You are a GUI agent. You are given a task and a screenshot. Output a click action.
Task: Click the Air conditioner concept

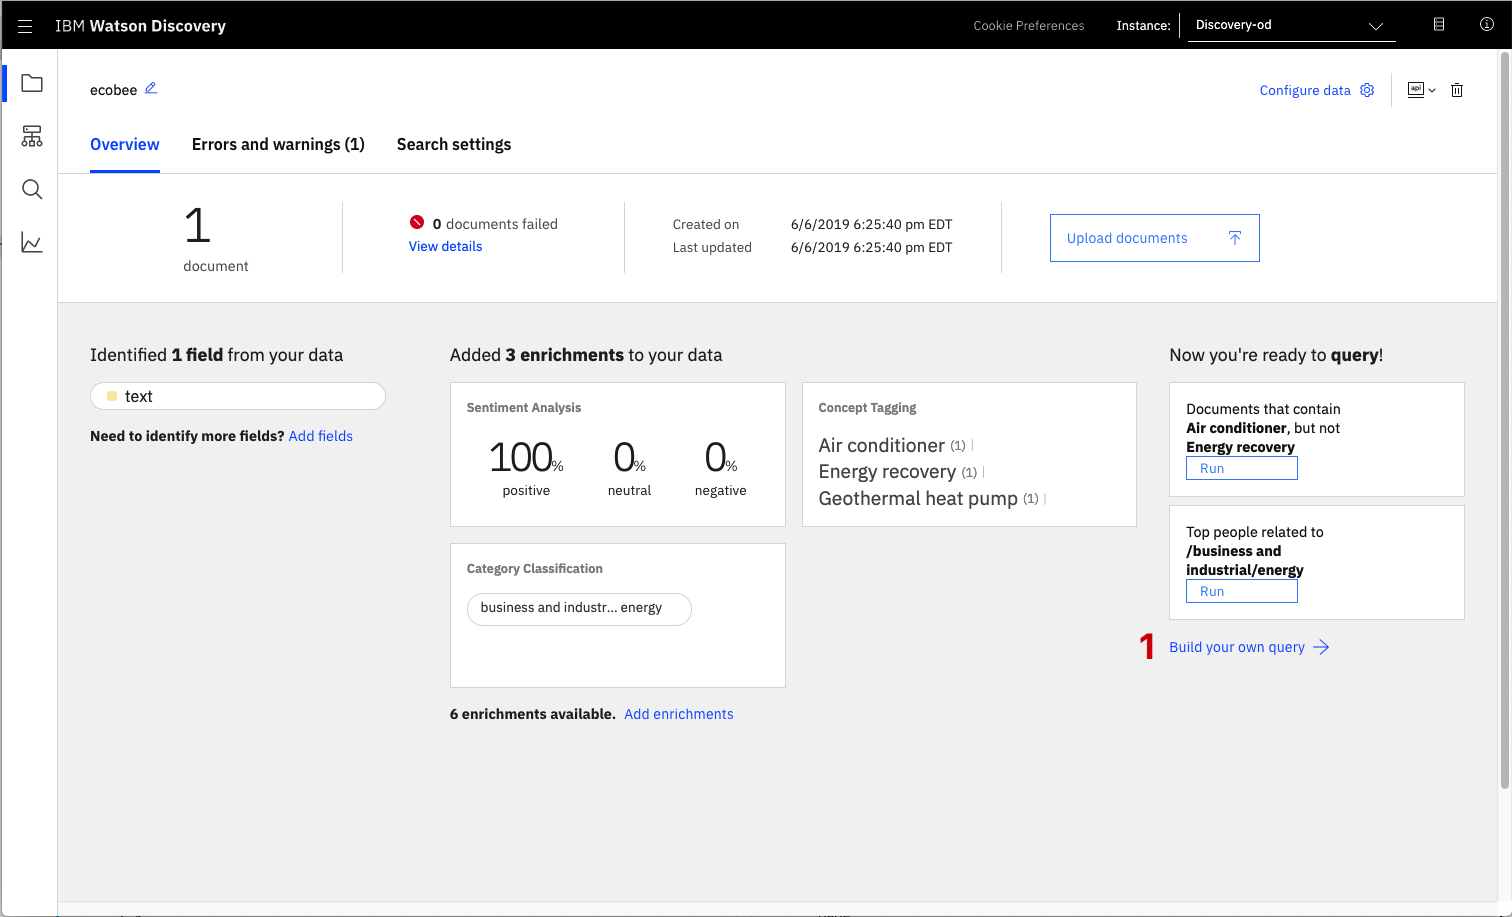click(881, 445)
